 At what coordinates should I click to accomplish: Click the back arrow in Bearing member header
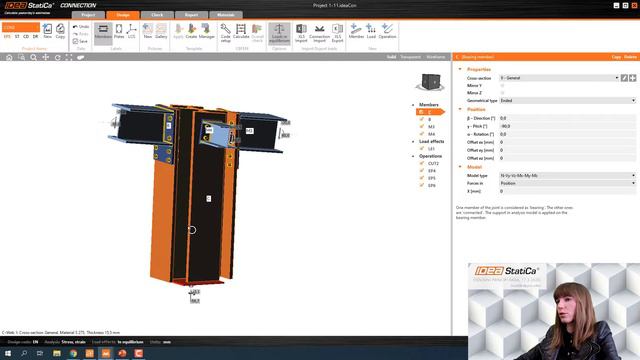tap(457, 57)
